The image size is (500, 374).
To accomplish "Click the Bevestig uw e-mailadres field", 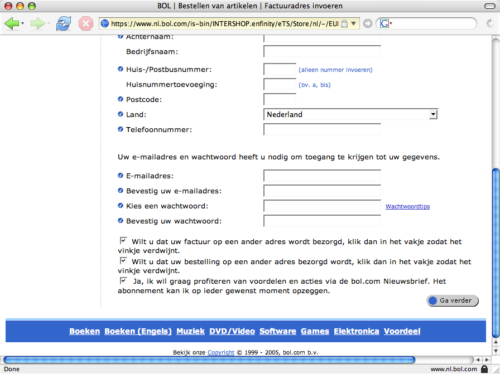I will (x=322, y=191).
